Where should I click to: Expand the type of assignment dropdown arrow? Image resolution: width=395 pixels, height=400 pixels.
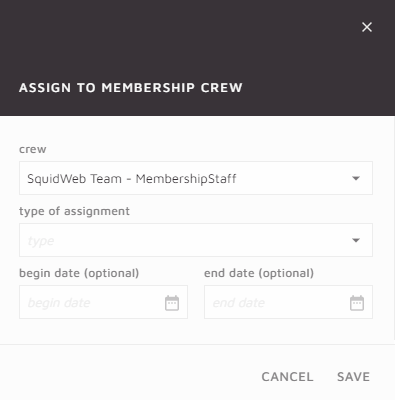356,240
